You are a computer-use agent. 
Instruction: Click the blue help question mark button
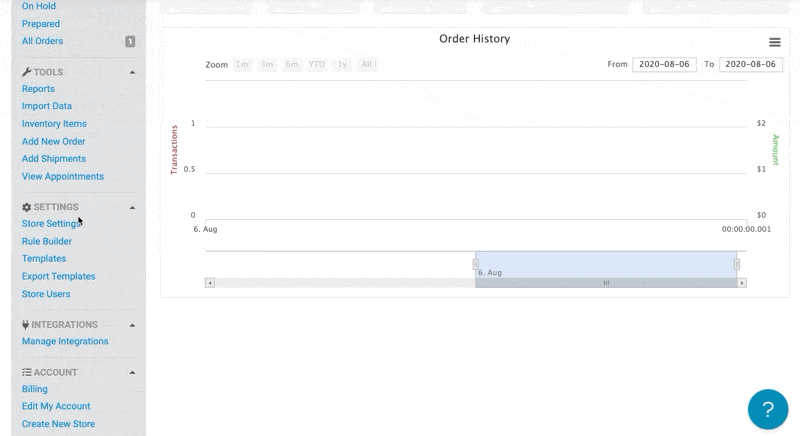tap(768, 409)
